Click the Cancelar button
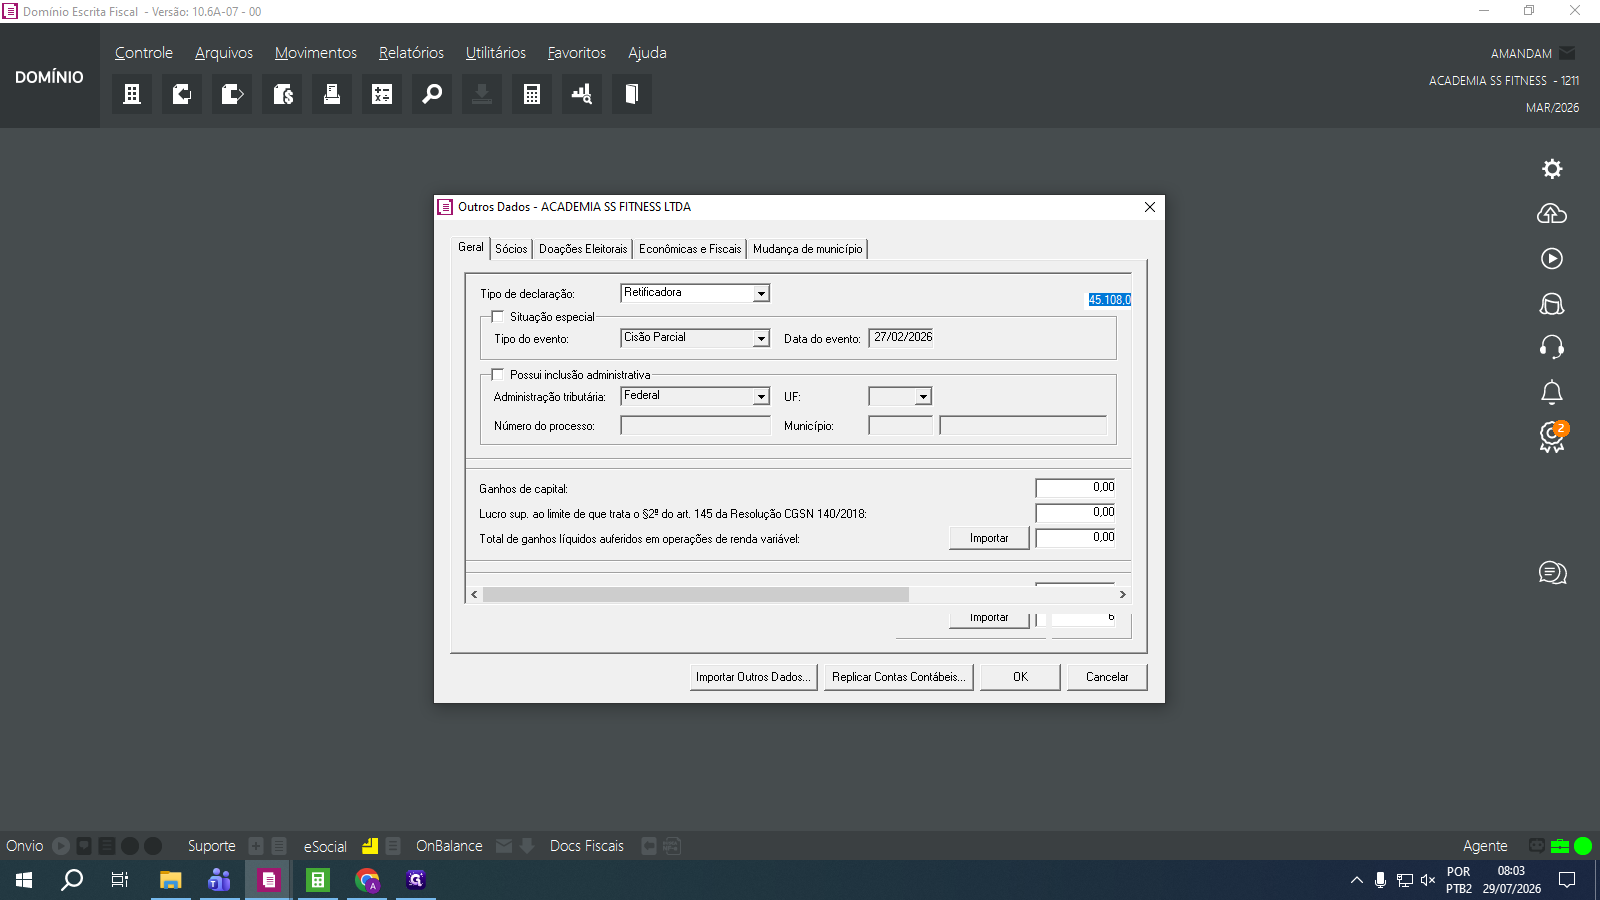 point(1107,677)
